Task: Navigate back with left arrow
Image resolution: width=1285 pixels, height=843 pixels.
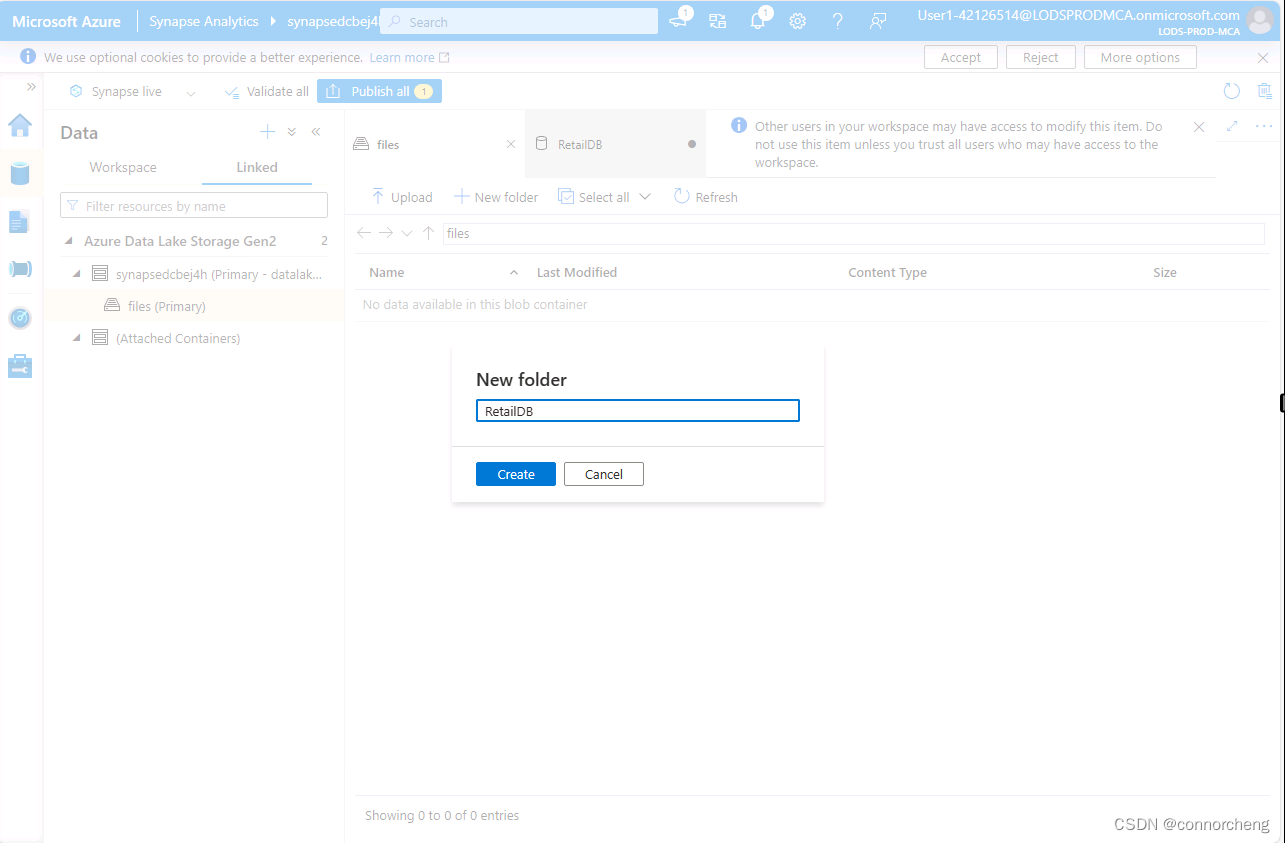Action: [x=364, y=233]
